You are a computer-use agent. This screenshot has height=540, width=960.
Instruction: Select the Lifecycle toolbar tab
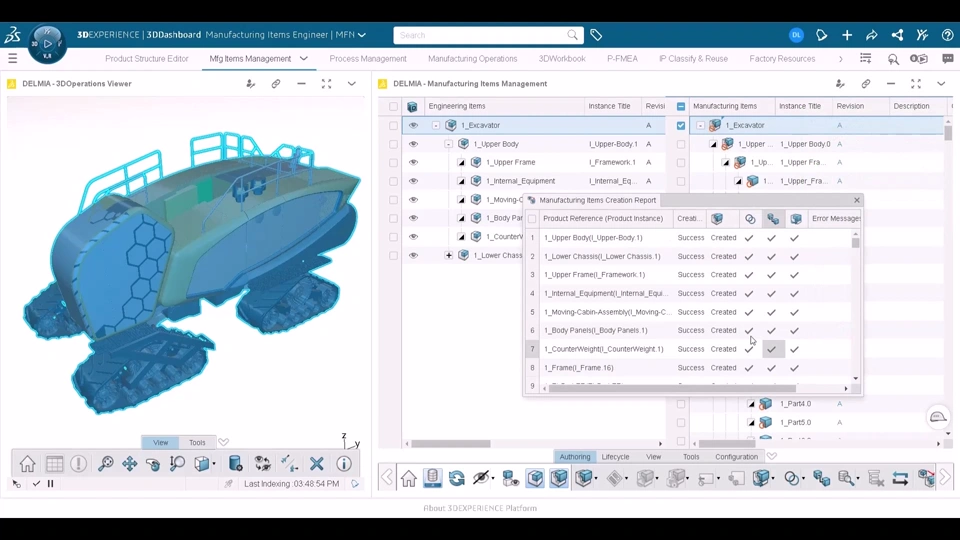pos(615,457)
